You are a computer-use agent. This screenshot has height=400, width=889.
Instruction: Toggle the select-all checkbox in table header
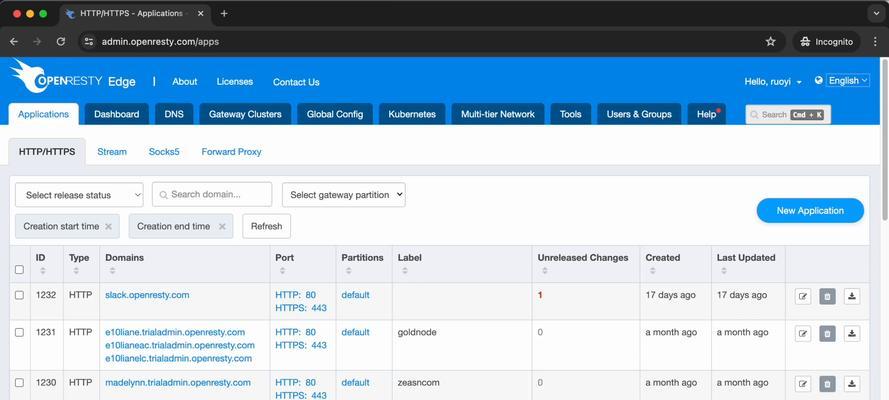(x=19, y=270)
